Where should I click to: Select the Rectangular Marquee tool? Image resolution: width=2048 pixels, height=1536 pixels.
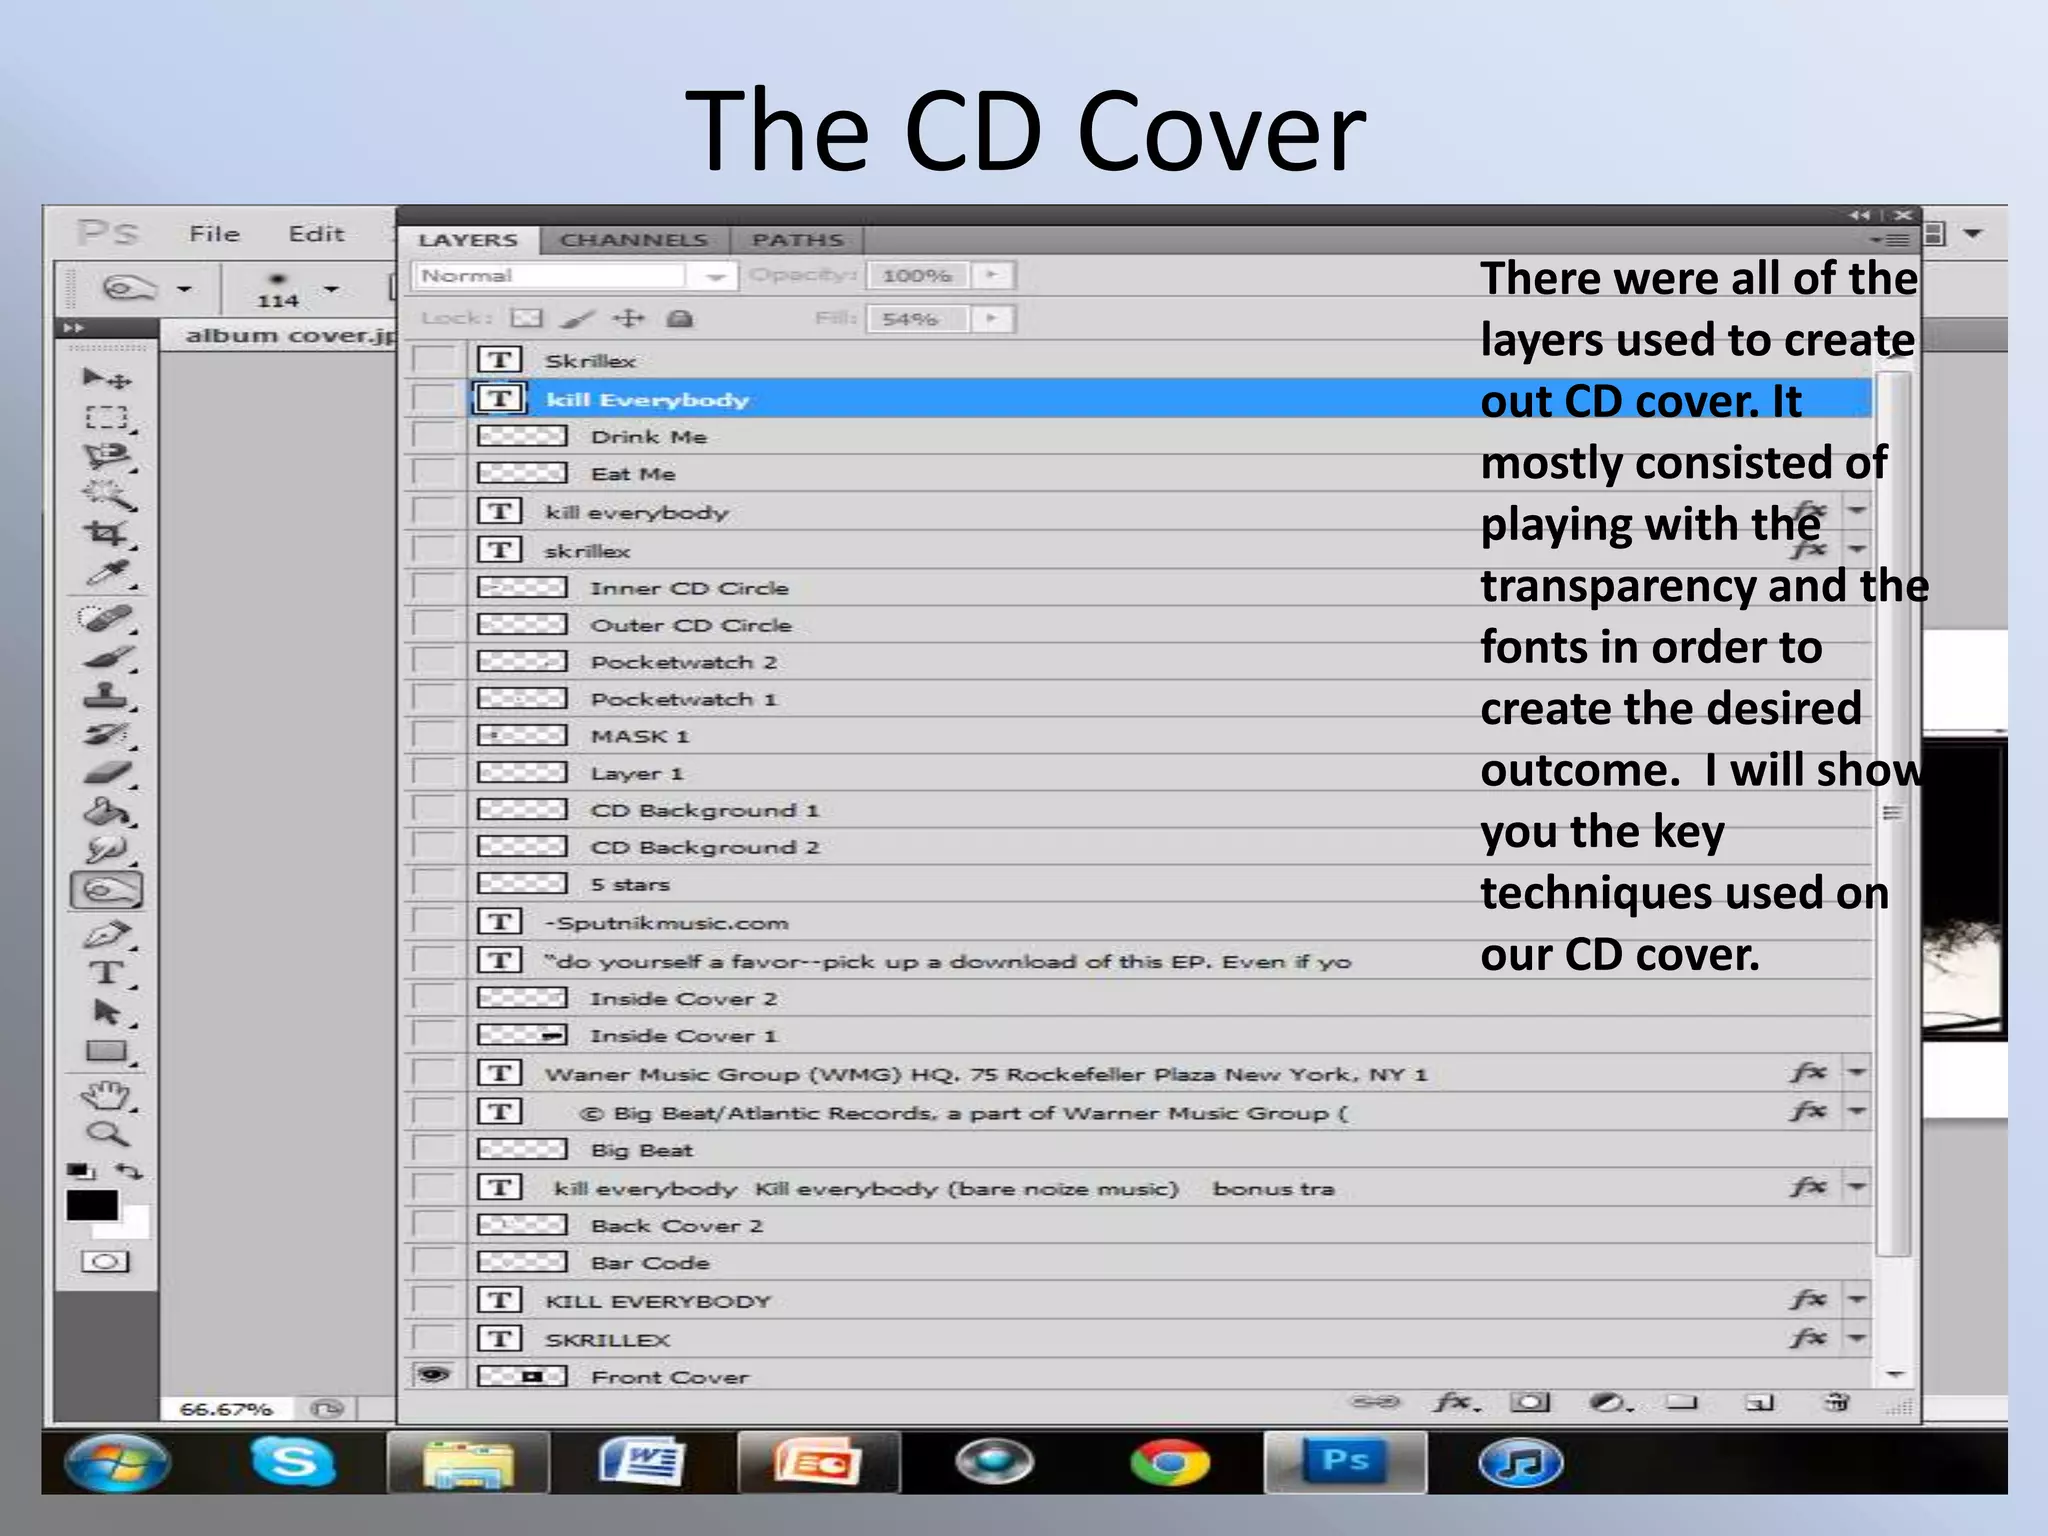coord(106,417)
